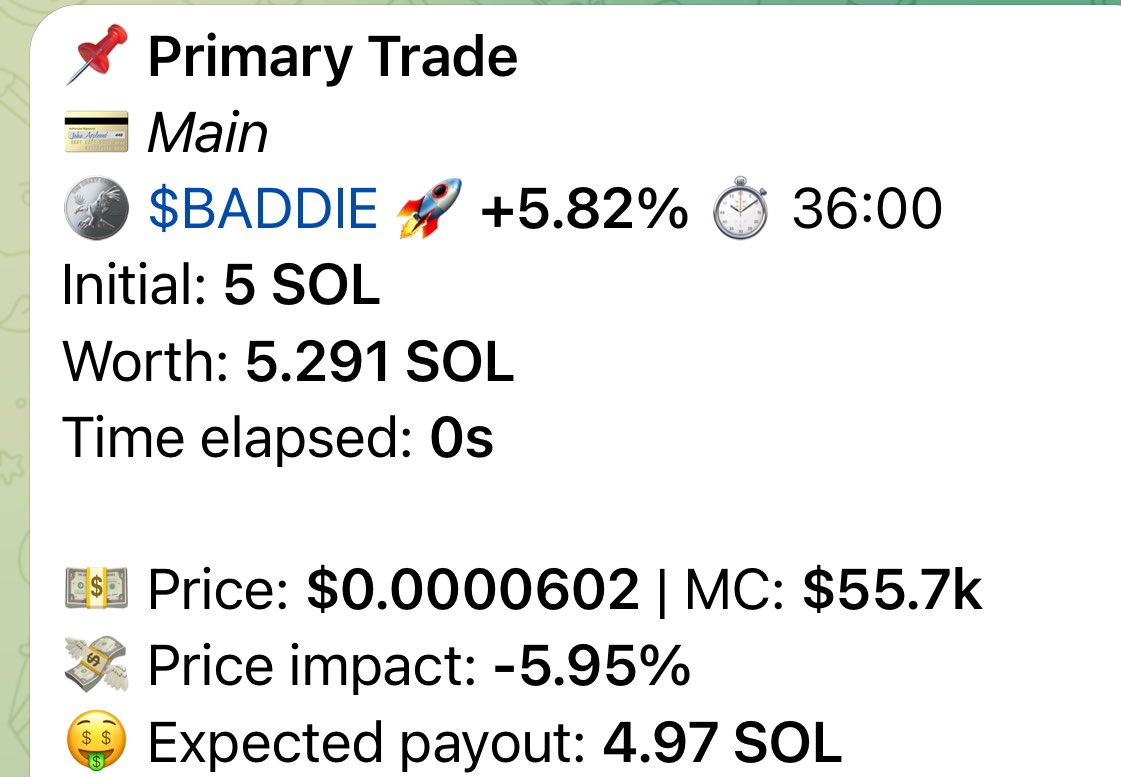
Task: Click the money-mouth face emoji
Action: [x=95, y=743]
